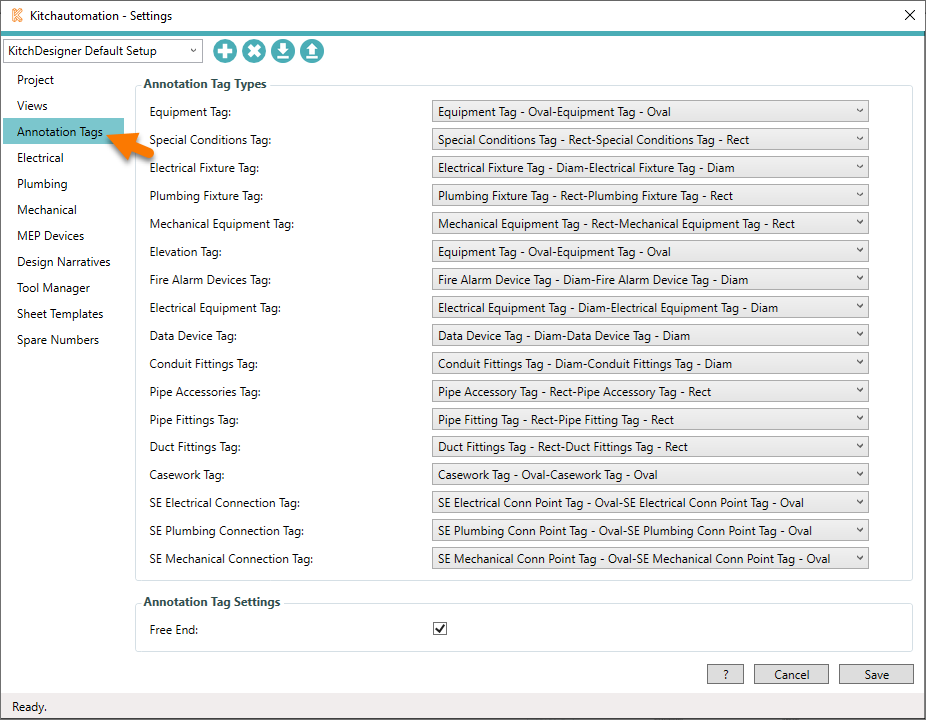Open the Equipment Tag dropdown

click(649, 111)
